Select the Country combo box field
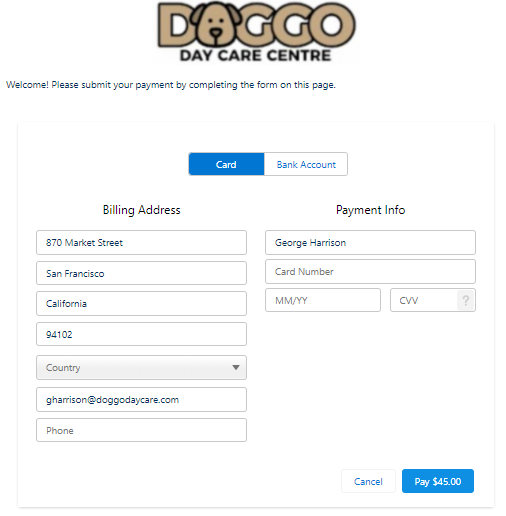 (141, 367)
